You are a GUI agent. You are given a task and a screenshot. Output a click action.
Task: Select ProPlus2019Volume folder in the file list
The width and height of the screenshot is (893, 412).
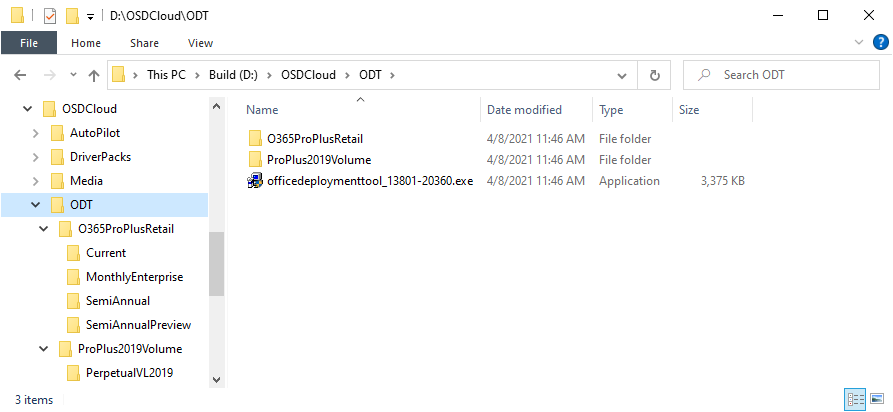point(319,160)
